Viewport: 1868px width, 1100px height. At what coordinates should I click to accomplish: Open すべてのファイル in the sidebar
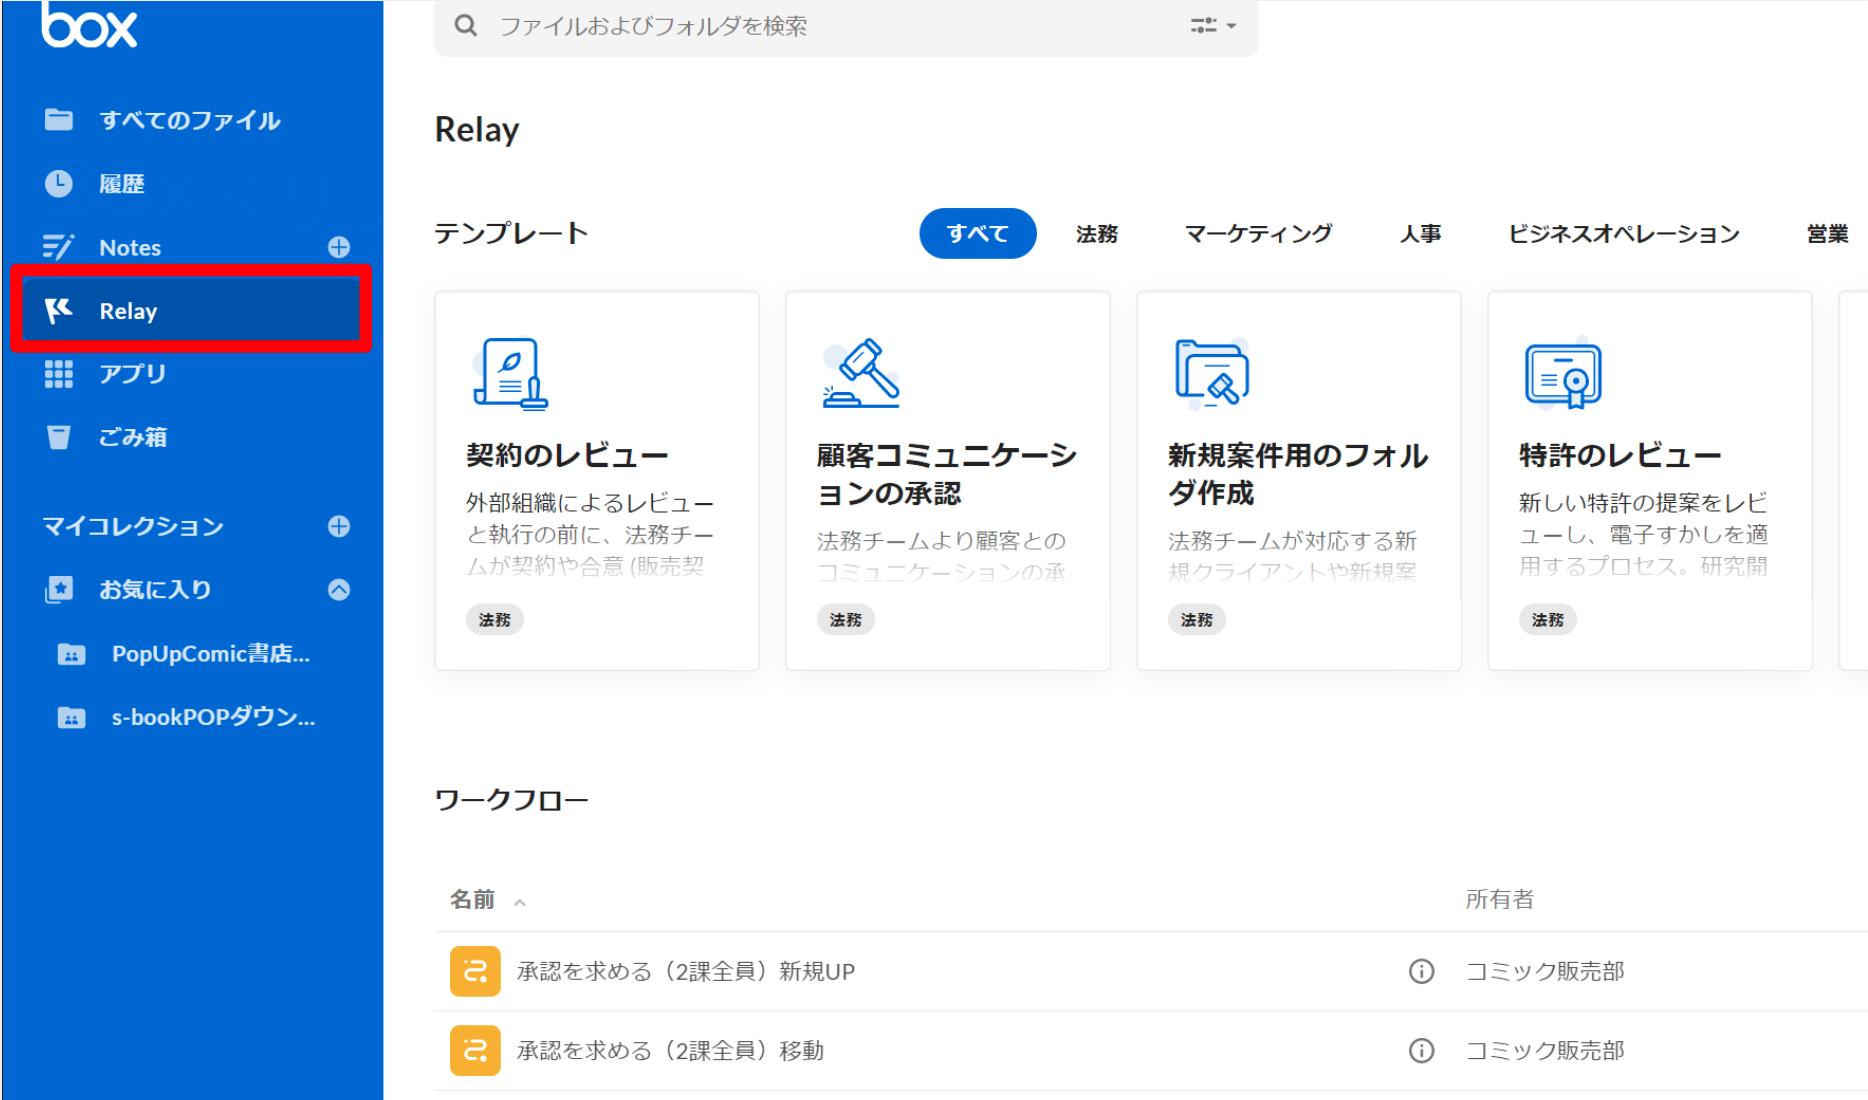190,120
